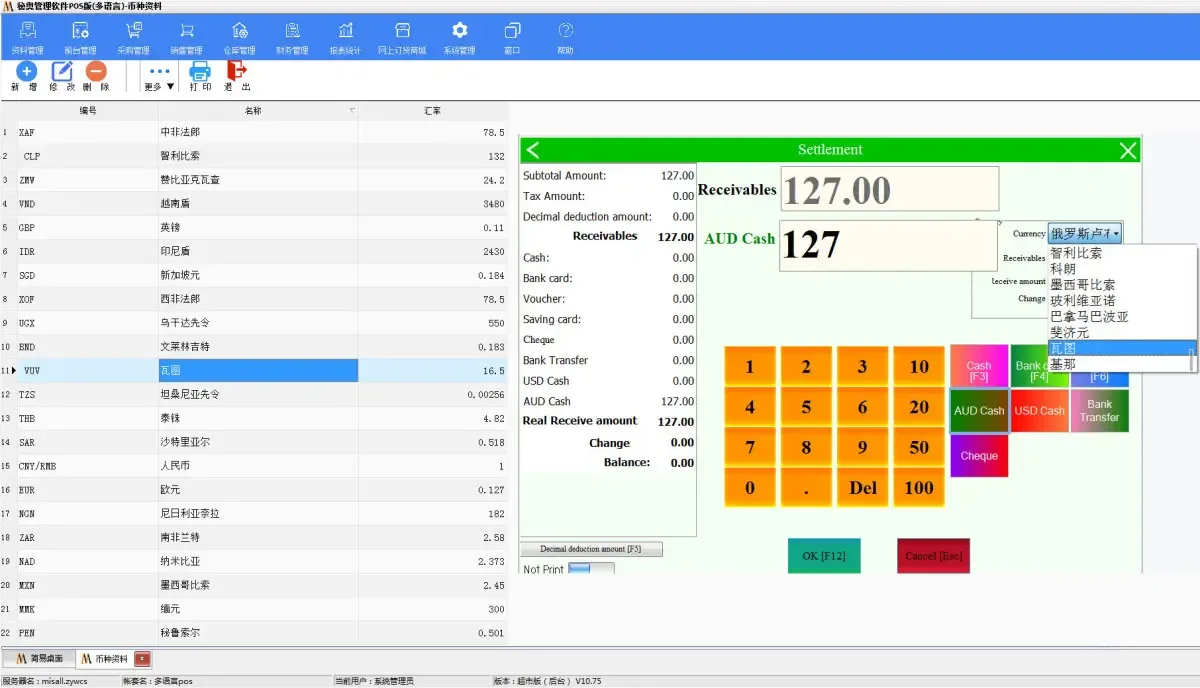Choose 科朗 from the currency list
Image resolution: width=1200 pixels, height=688 pixels.
pyautogui.click(x=1062, y=269)
